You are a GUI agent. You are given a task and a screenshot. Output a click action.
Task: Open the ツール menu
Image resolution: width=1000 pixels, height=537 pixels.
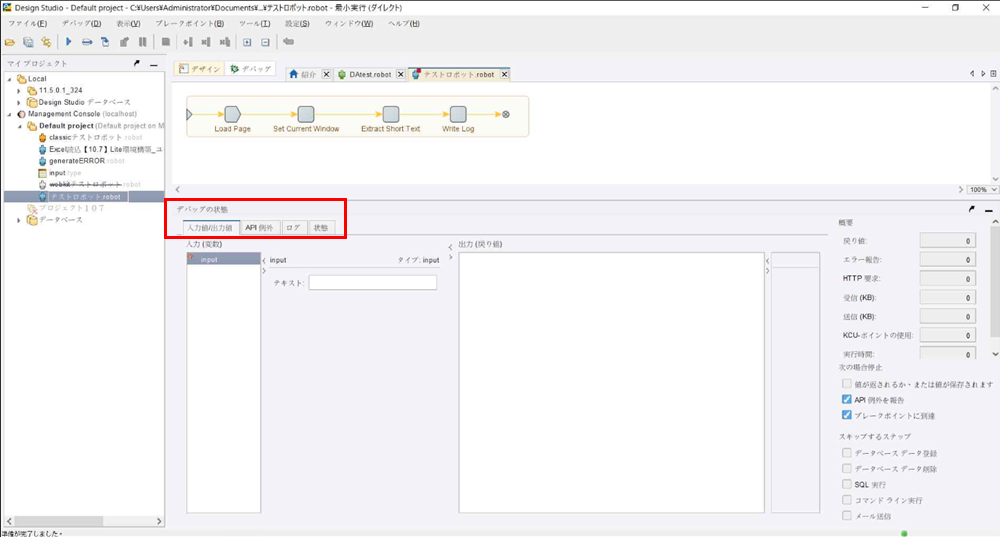pos(254,24)
